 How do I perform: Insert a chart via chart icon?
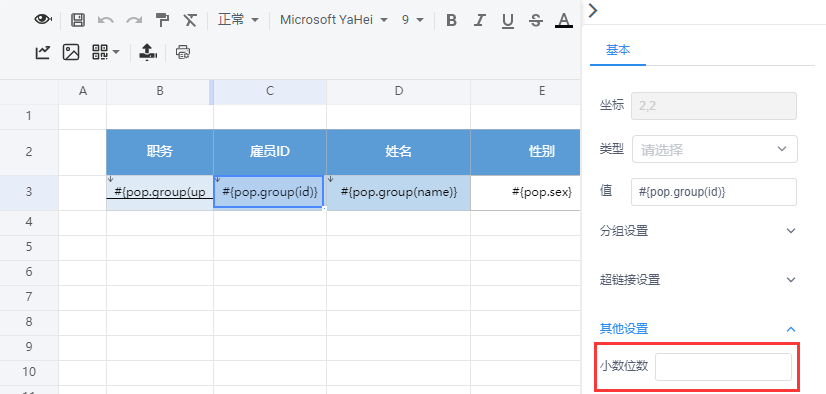43,52
